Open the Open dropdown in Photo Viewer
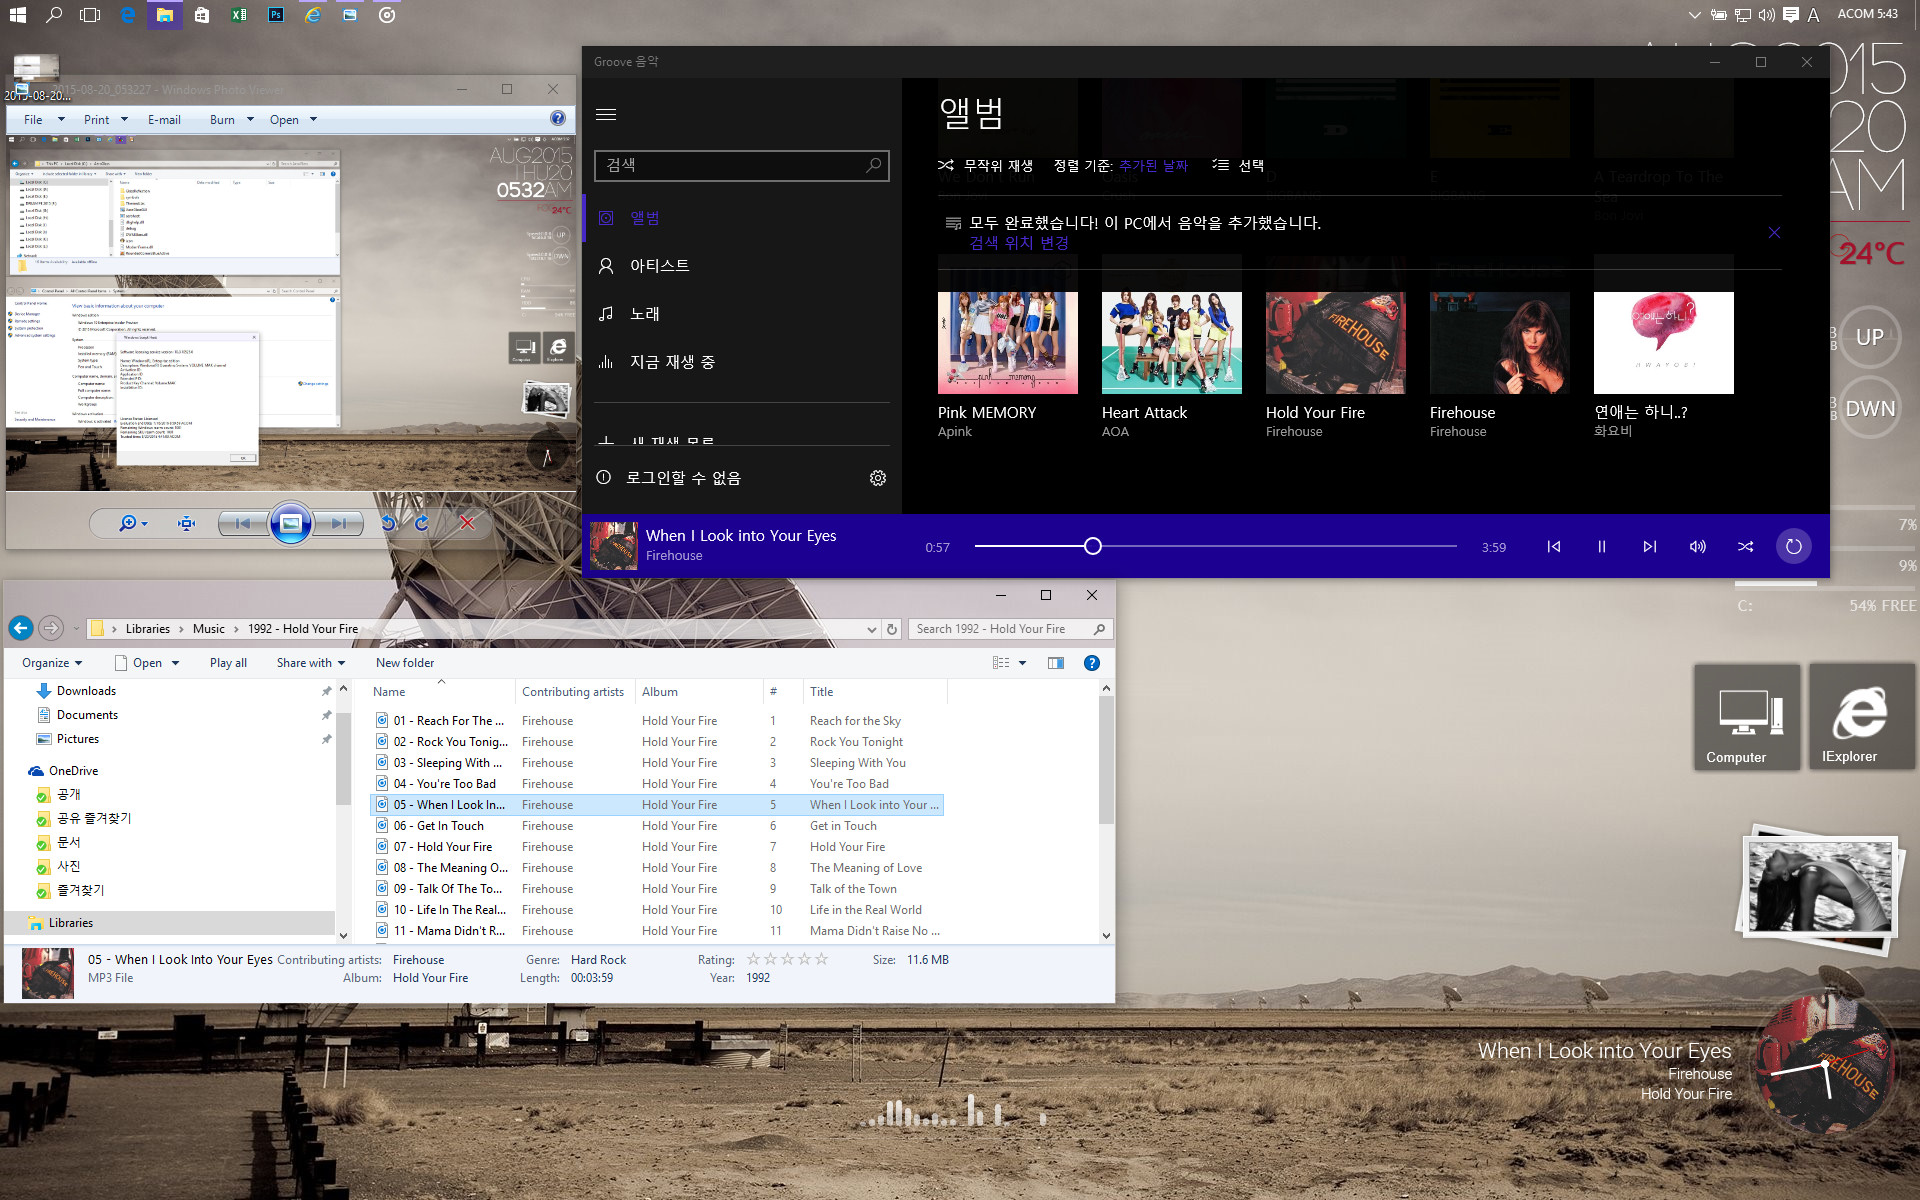 (293, 120)
